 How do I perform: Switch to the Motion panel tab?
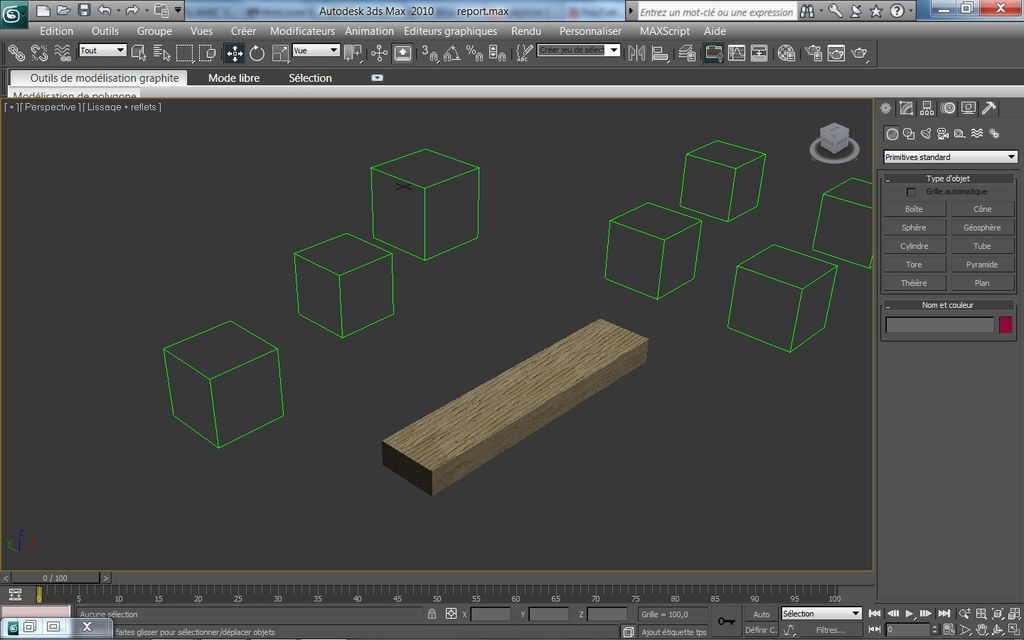pyautogui.click(x=948, y=108)
